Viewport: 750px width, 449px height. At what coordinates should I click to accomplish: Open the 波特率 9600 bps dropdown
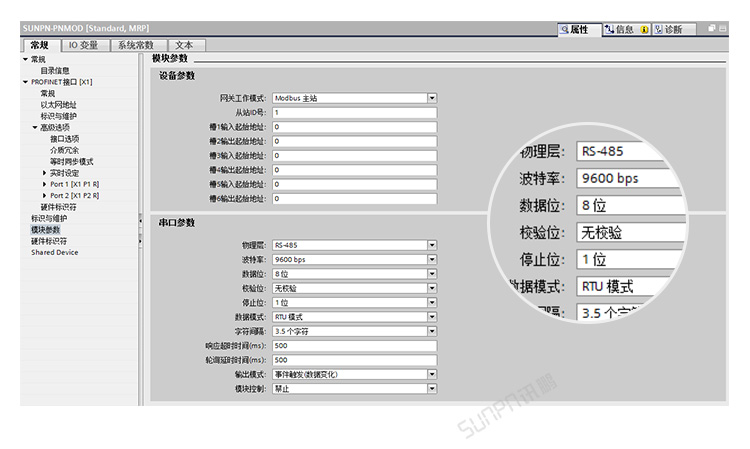(x=432, y=260)
